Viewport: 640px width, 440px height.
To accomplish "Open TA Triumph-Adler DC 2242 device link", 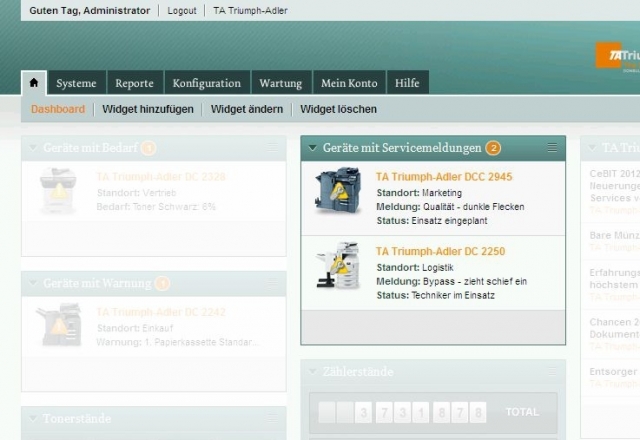I will [161, 312].
